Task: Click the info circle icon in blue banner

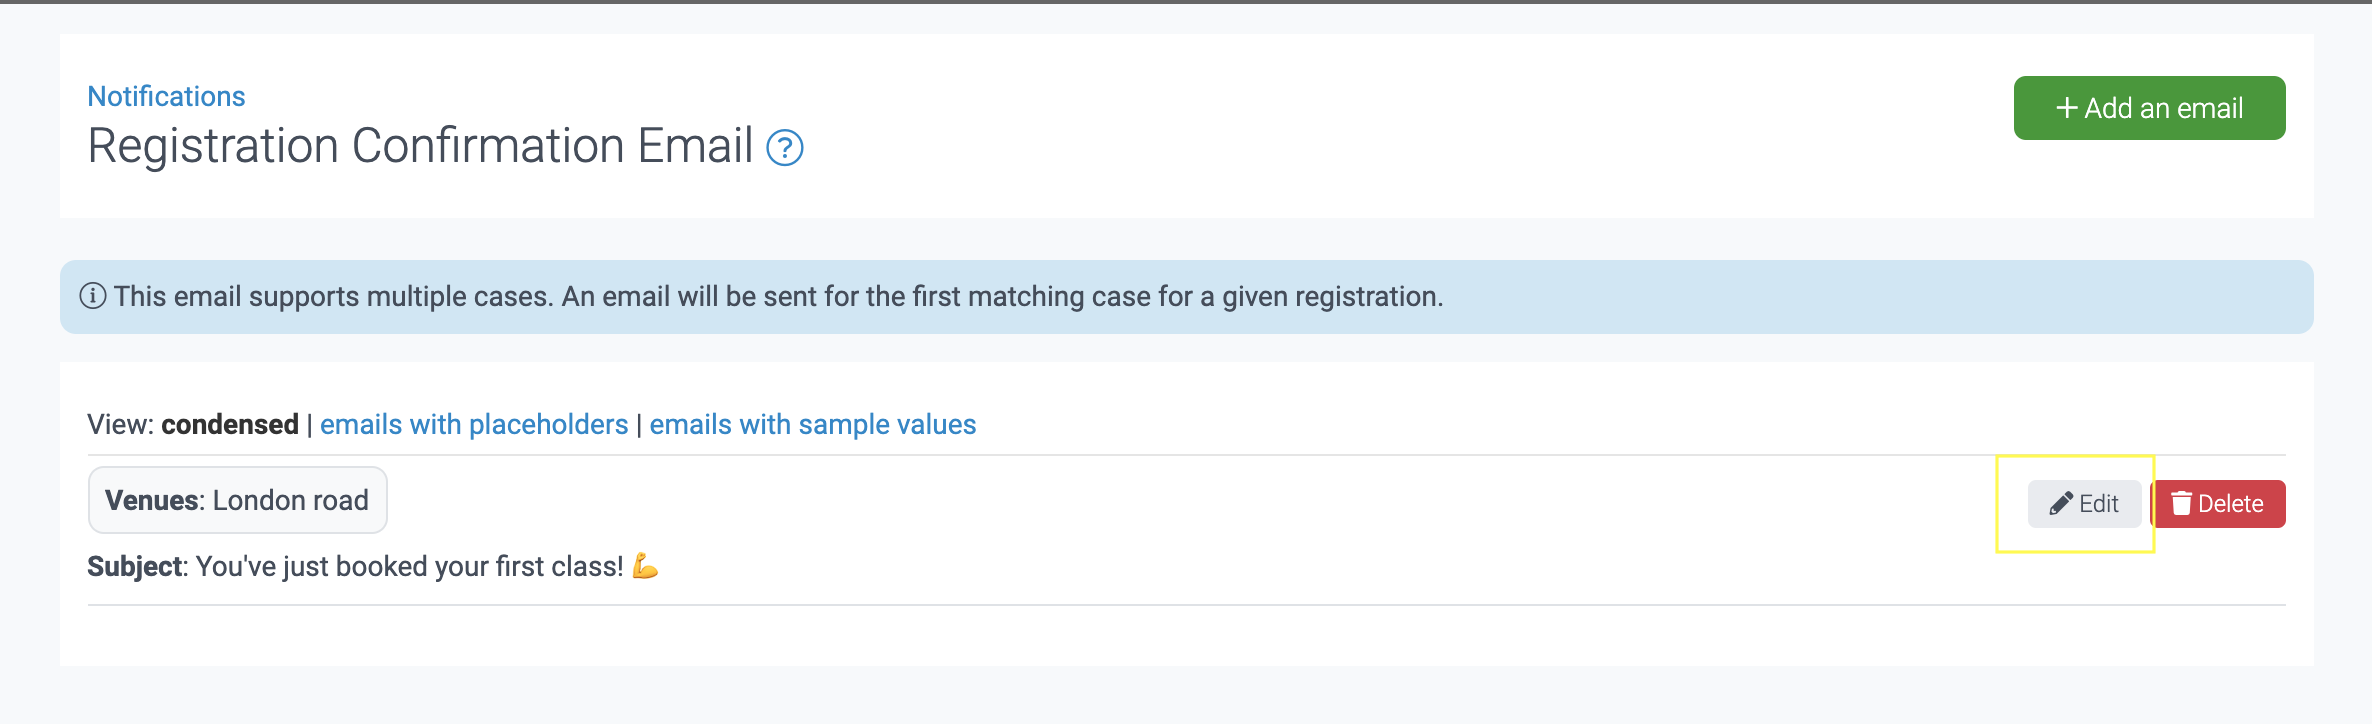Action: (x=93, y=296)
